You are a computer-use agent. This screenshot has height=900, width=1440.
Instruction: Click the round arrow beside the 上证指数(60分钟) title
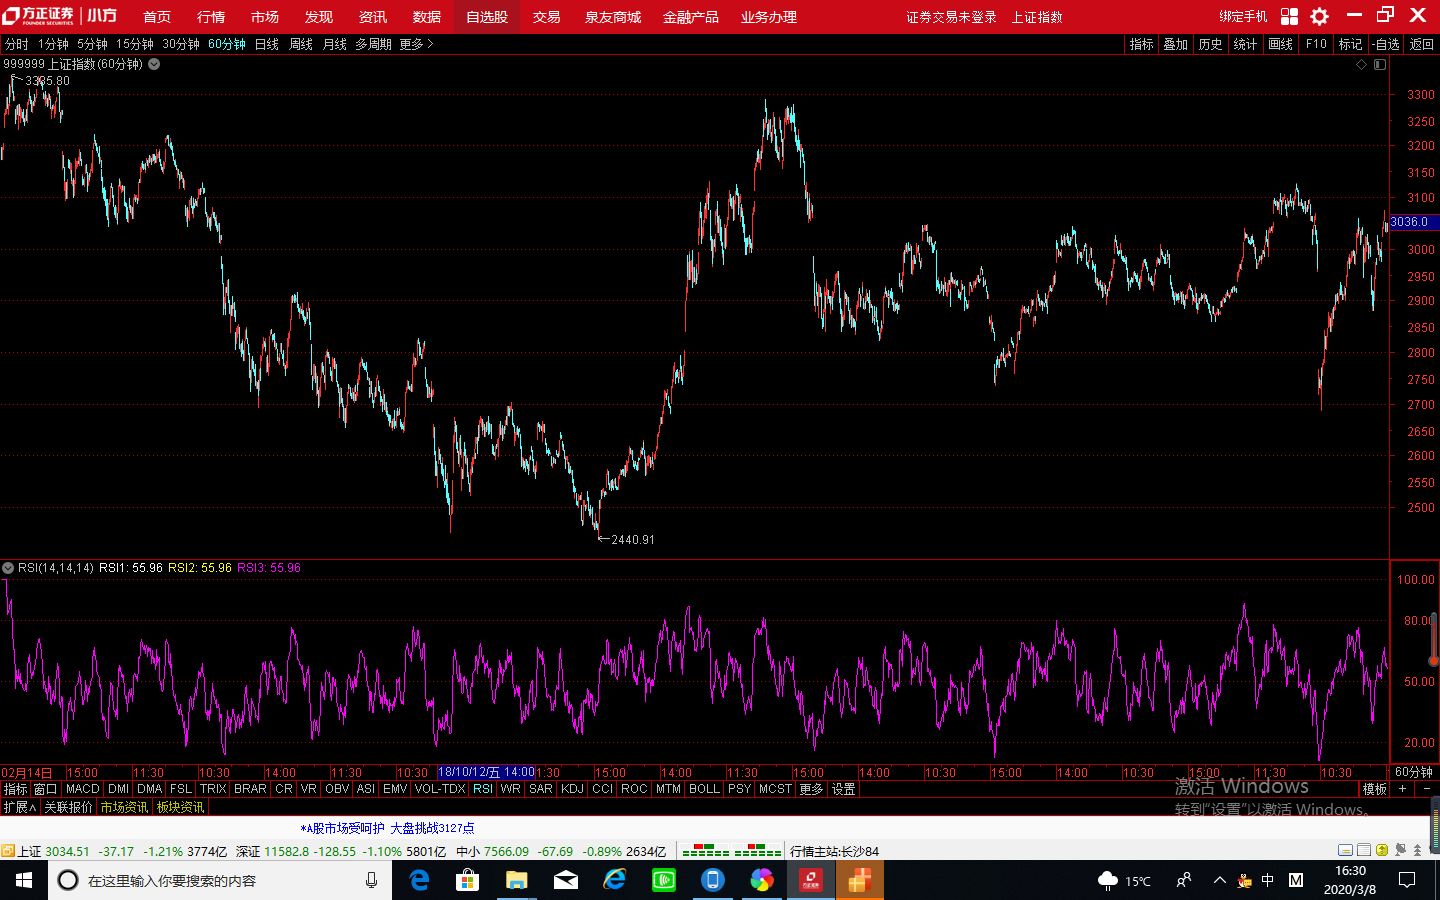[154, 64]
